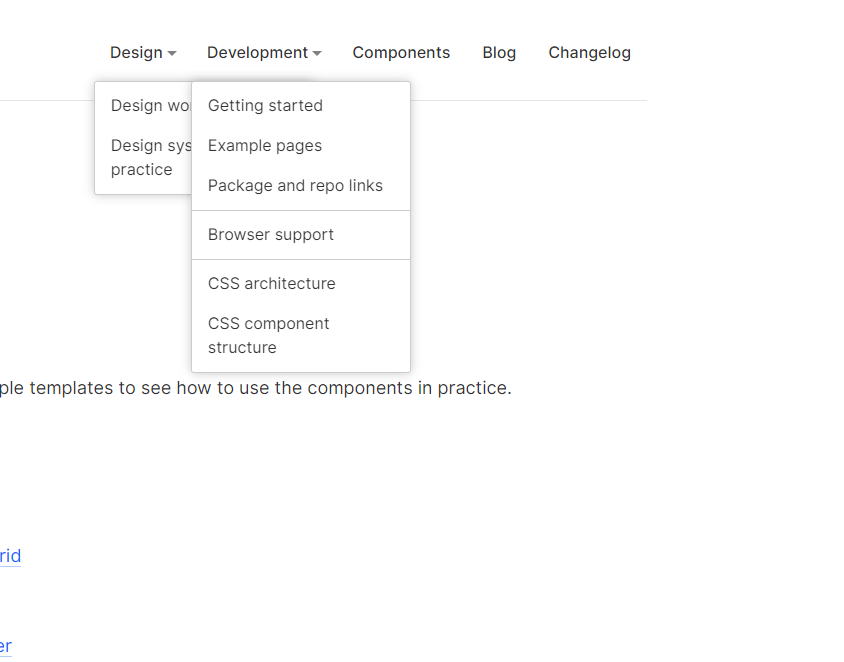Open "Example pages" from the menu

click(x=264, y=145)
